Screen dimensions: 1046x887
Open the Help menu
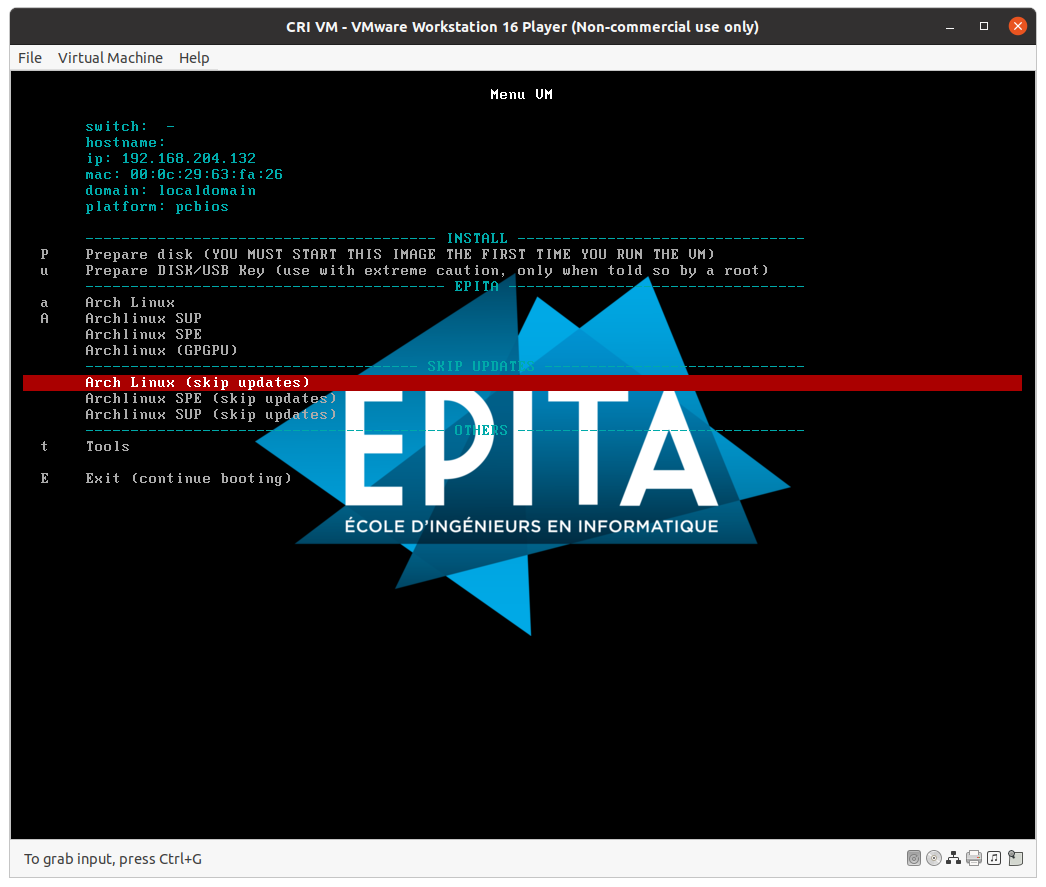point(194,58)
